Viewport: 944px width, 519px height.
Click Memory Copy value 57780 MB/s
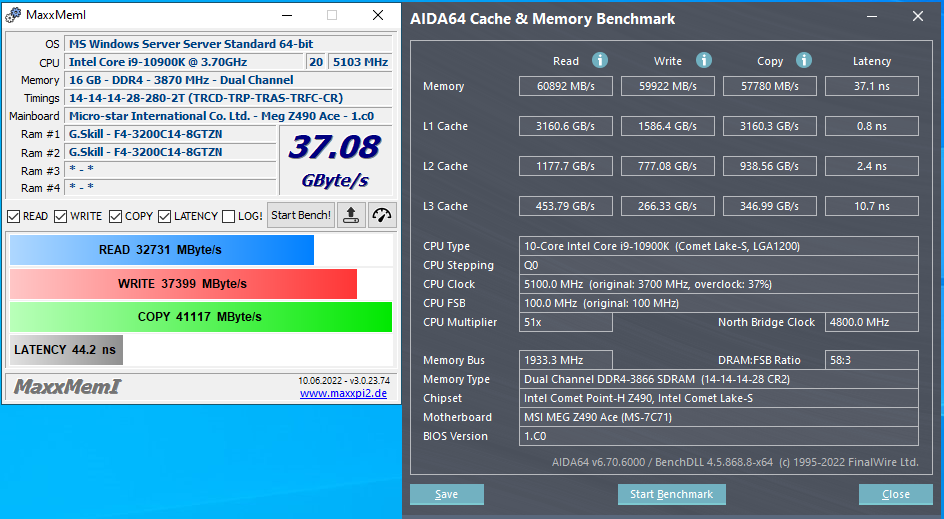[x=769, y=86]
